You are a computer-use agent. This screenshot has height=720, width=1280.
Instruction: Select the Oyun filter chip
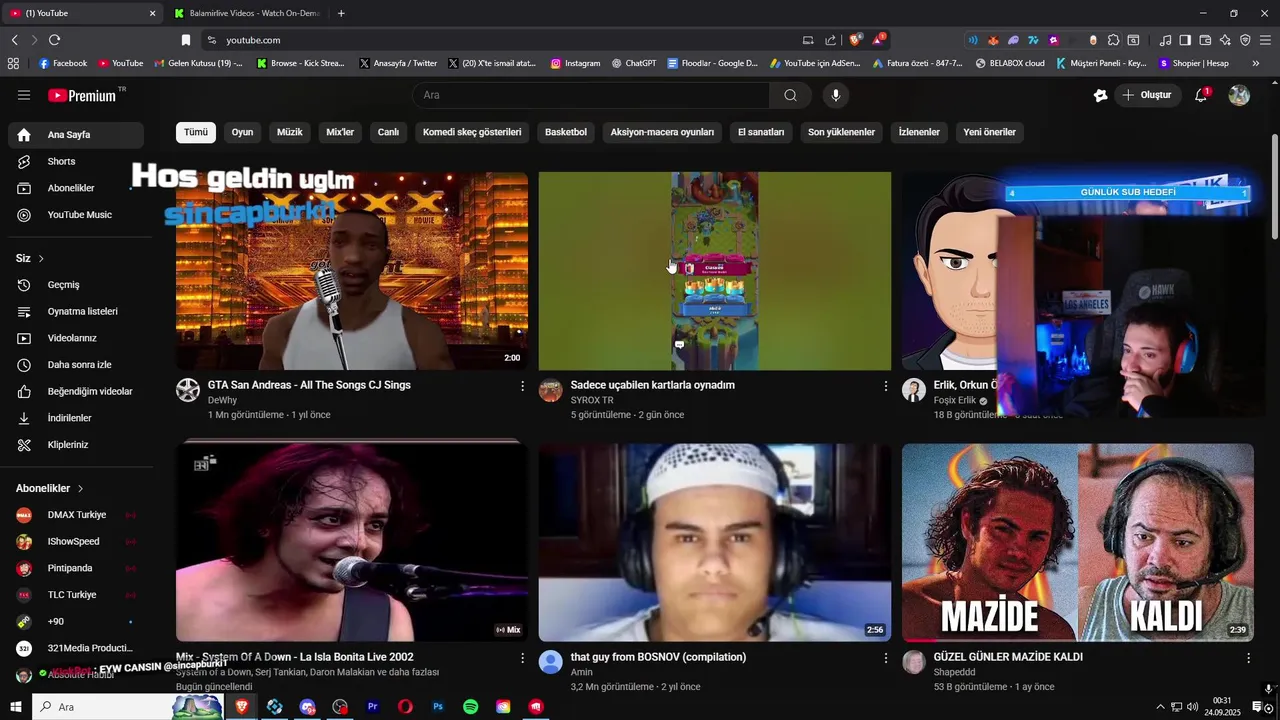pos(242,132)
